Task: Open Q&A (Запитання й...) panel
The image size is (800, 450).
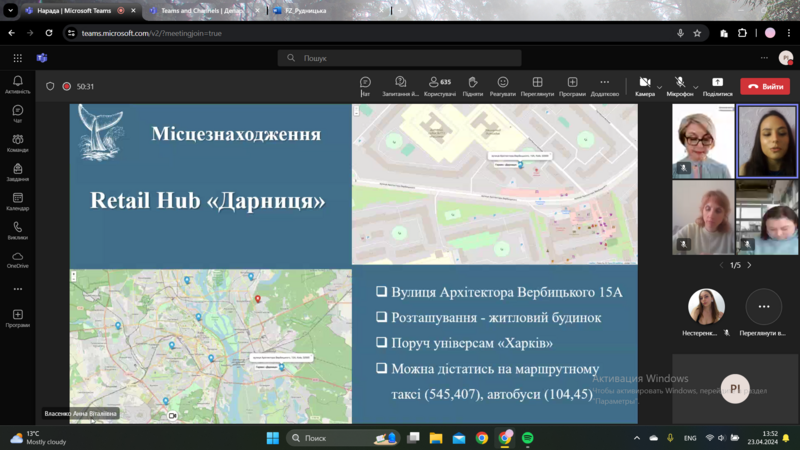Action: tap(401, 86)
